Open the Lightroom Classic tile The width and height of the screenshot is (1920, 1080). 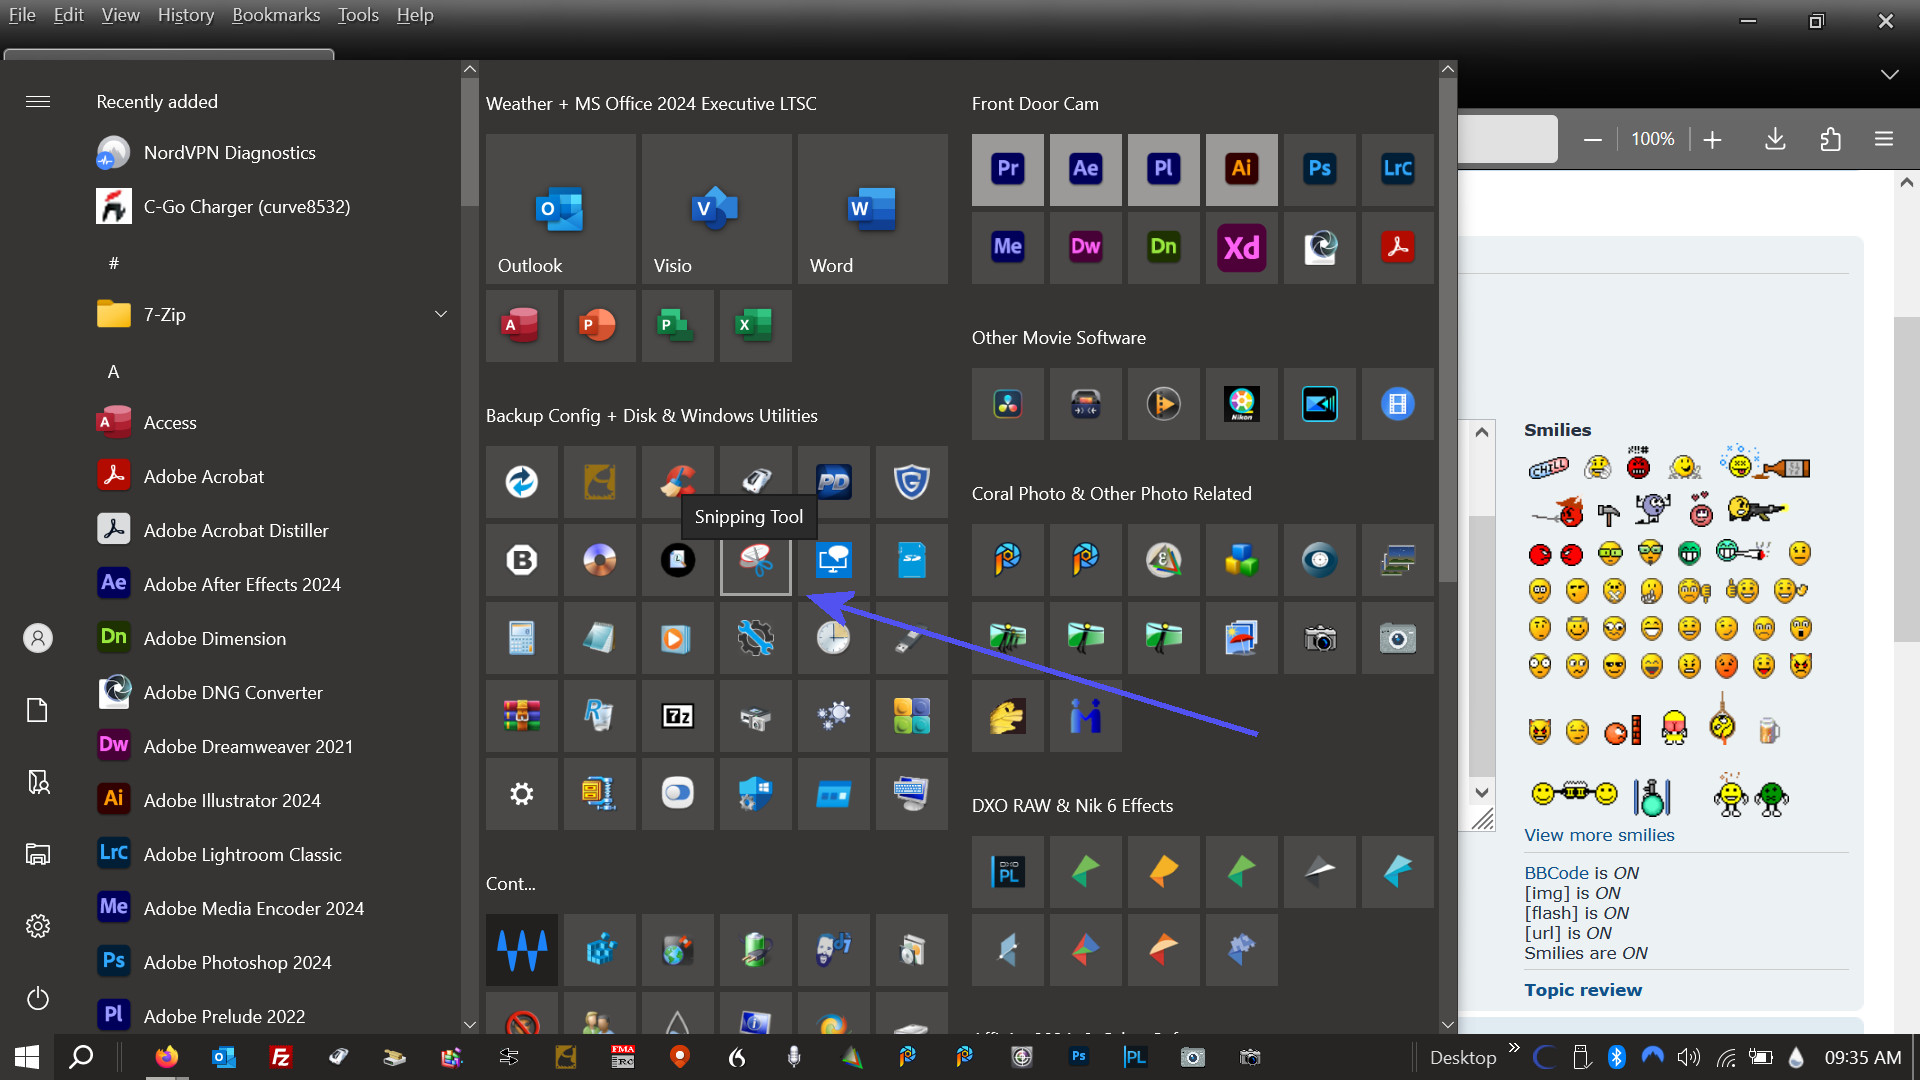1398,169
